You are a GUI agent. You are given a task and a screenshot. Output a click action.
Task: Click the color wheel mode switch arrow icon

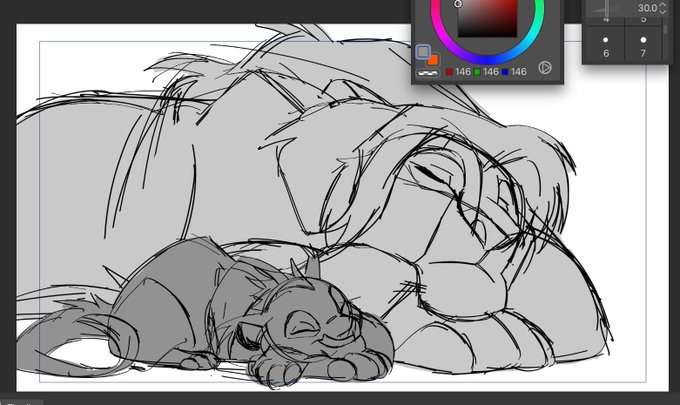pyautogui.click(x=545, y=68)
